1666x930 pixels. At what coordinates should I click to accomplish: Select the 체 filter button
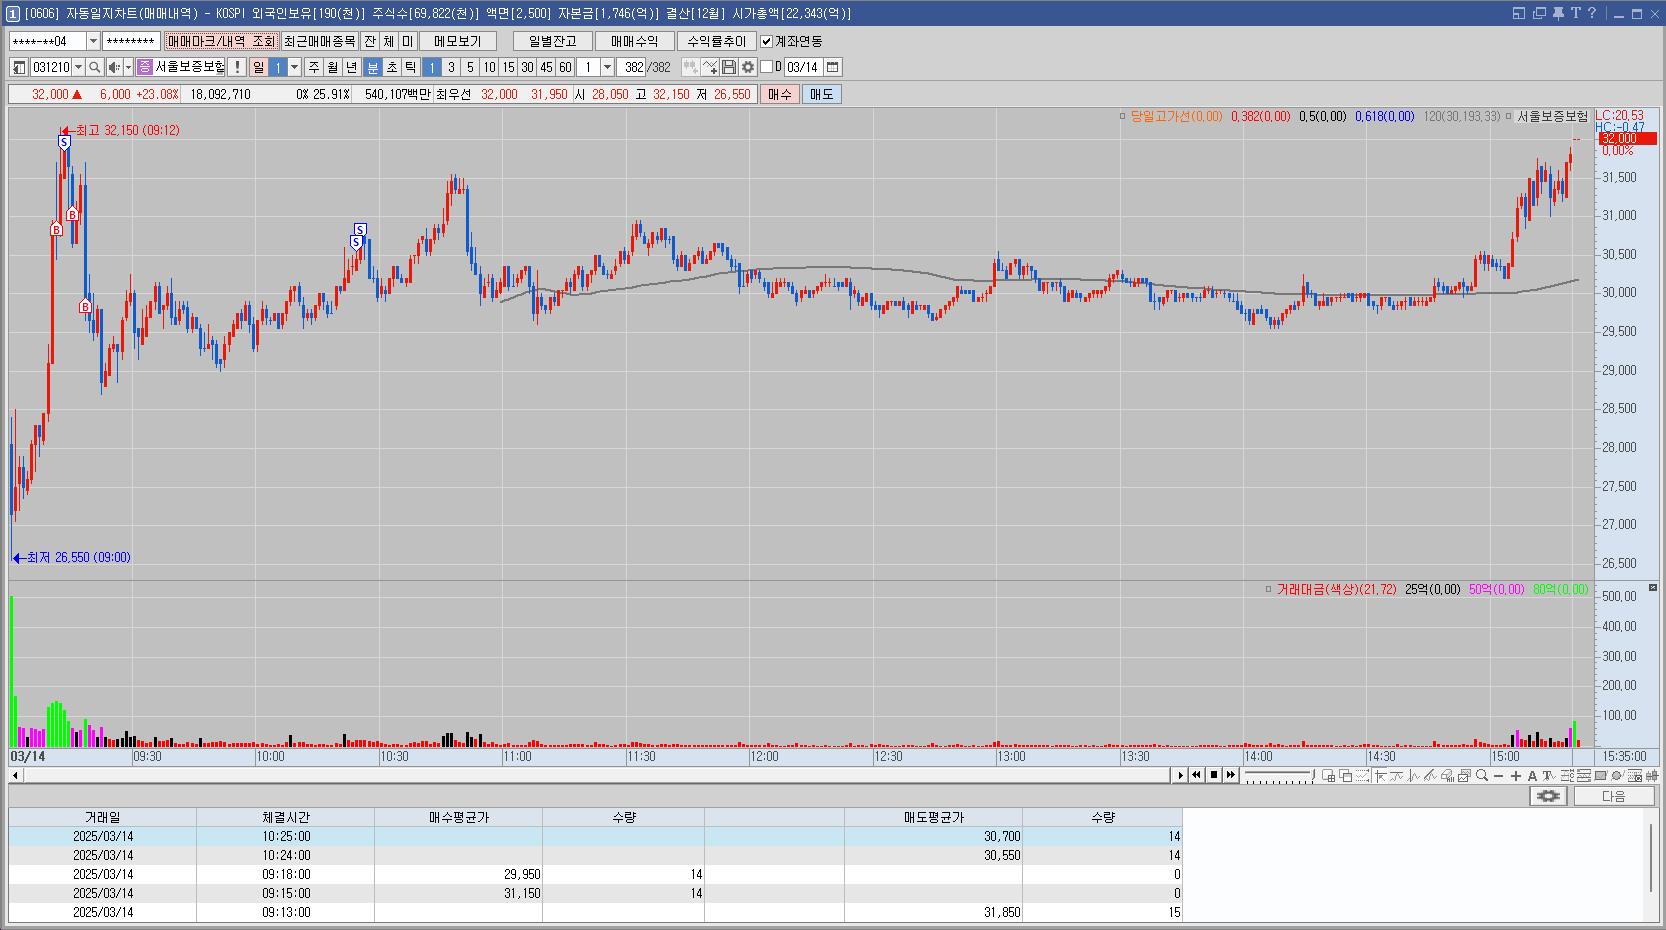(388, 41)
